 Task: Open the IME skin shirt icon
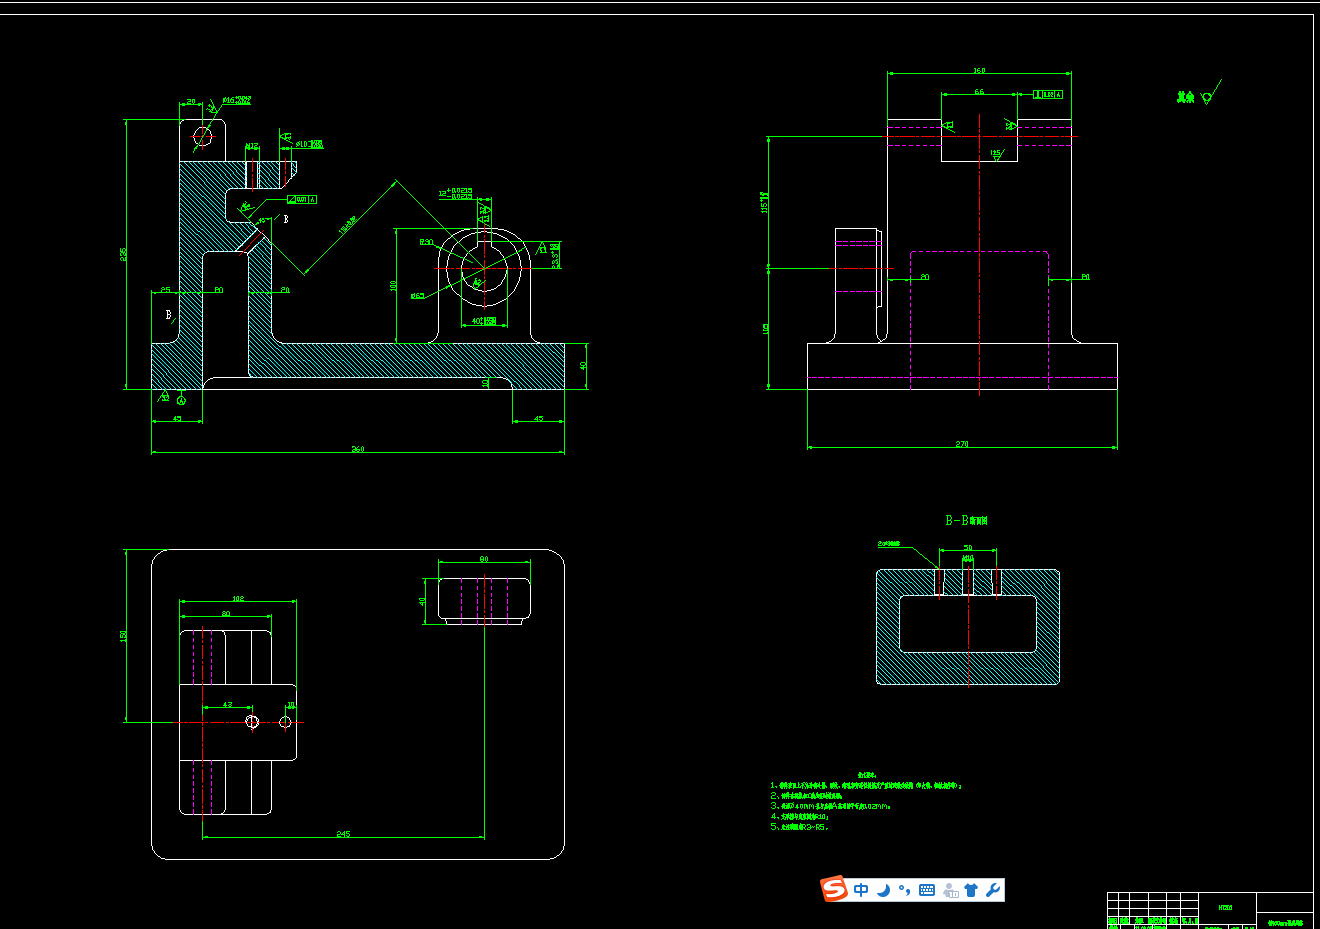pos(971,890)
